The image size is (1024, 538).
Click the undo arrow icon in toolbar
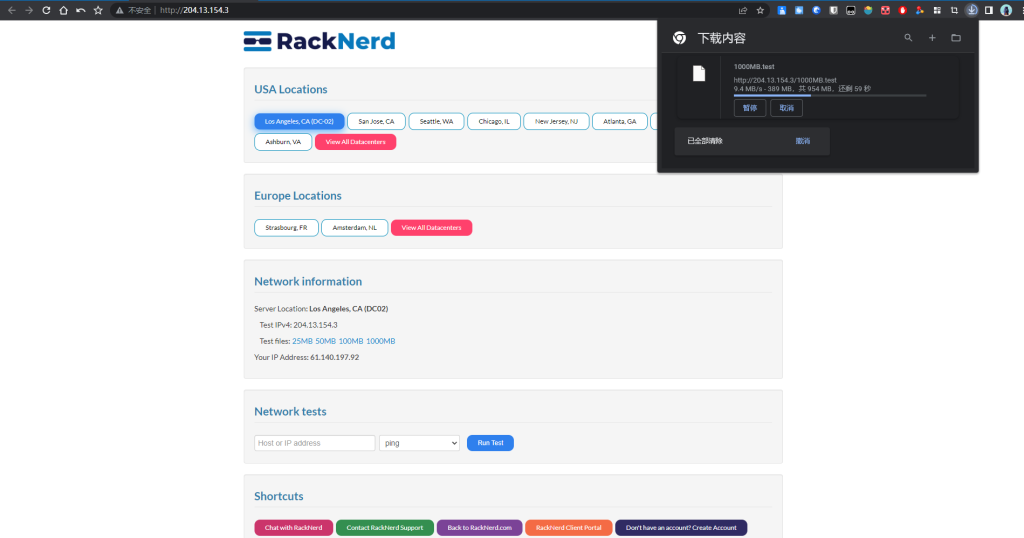(80, 10)
